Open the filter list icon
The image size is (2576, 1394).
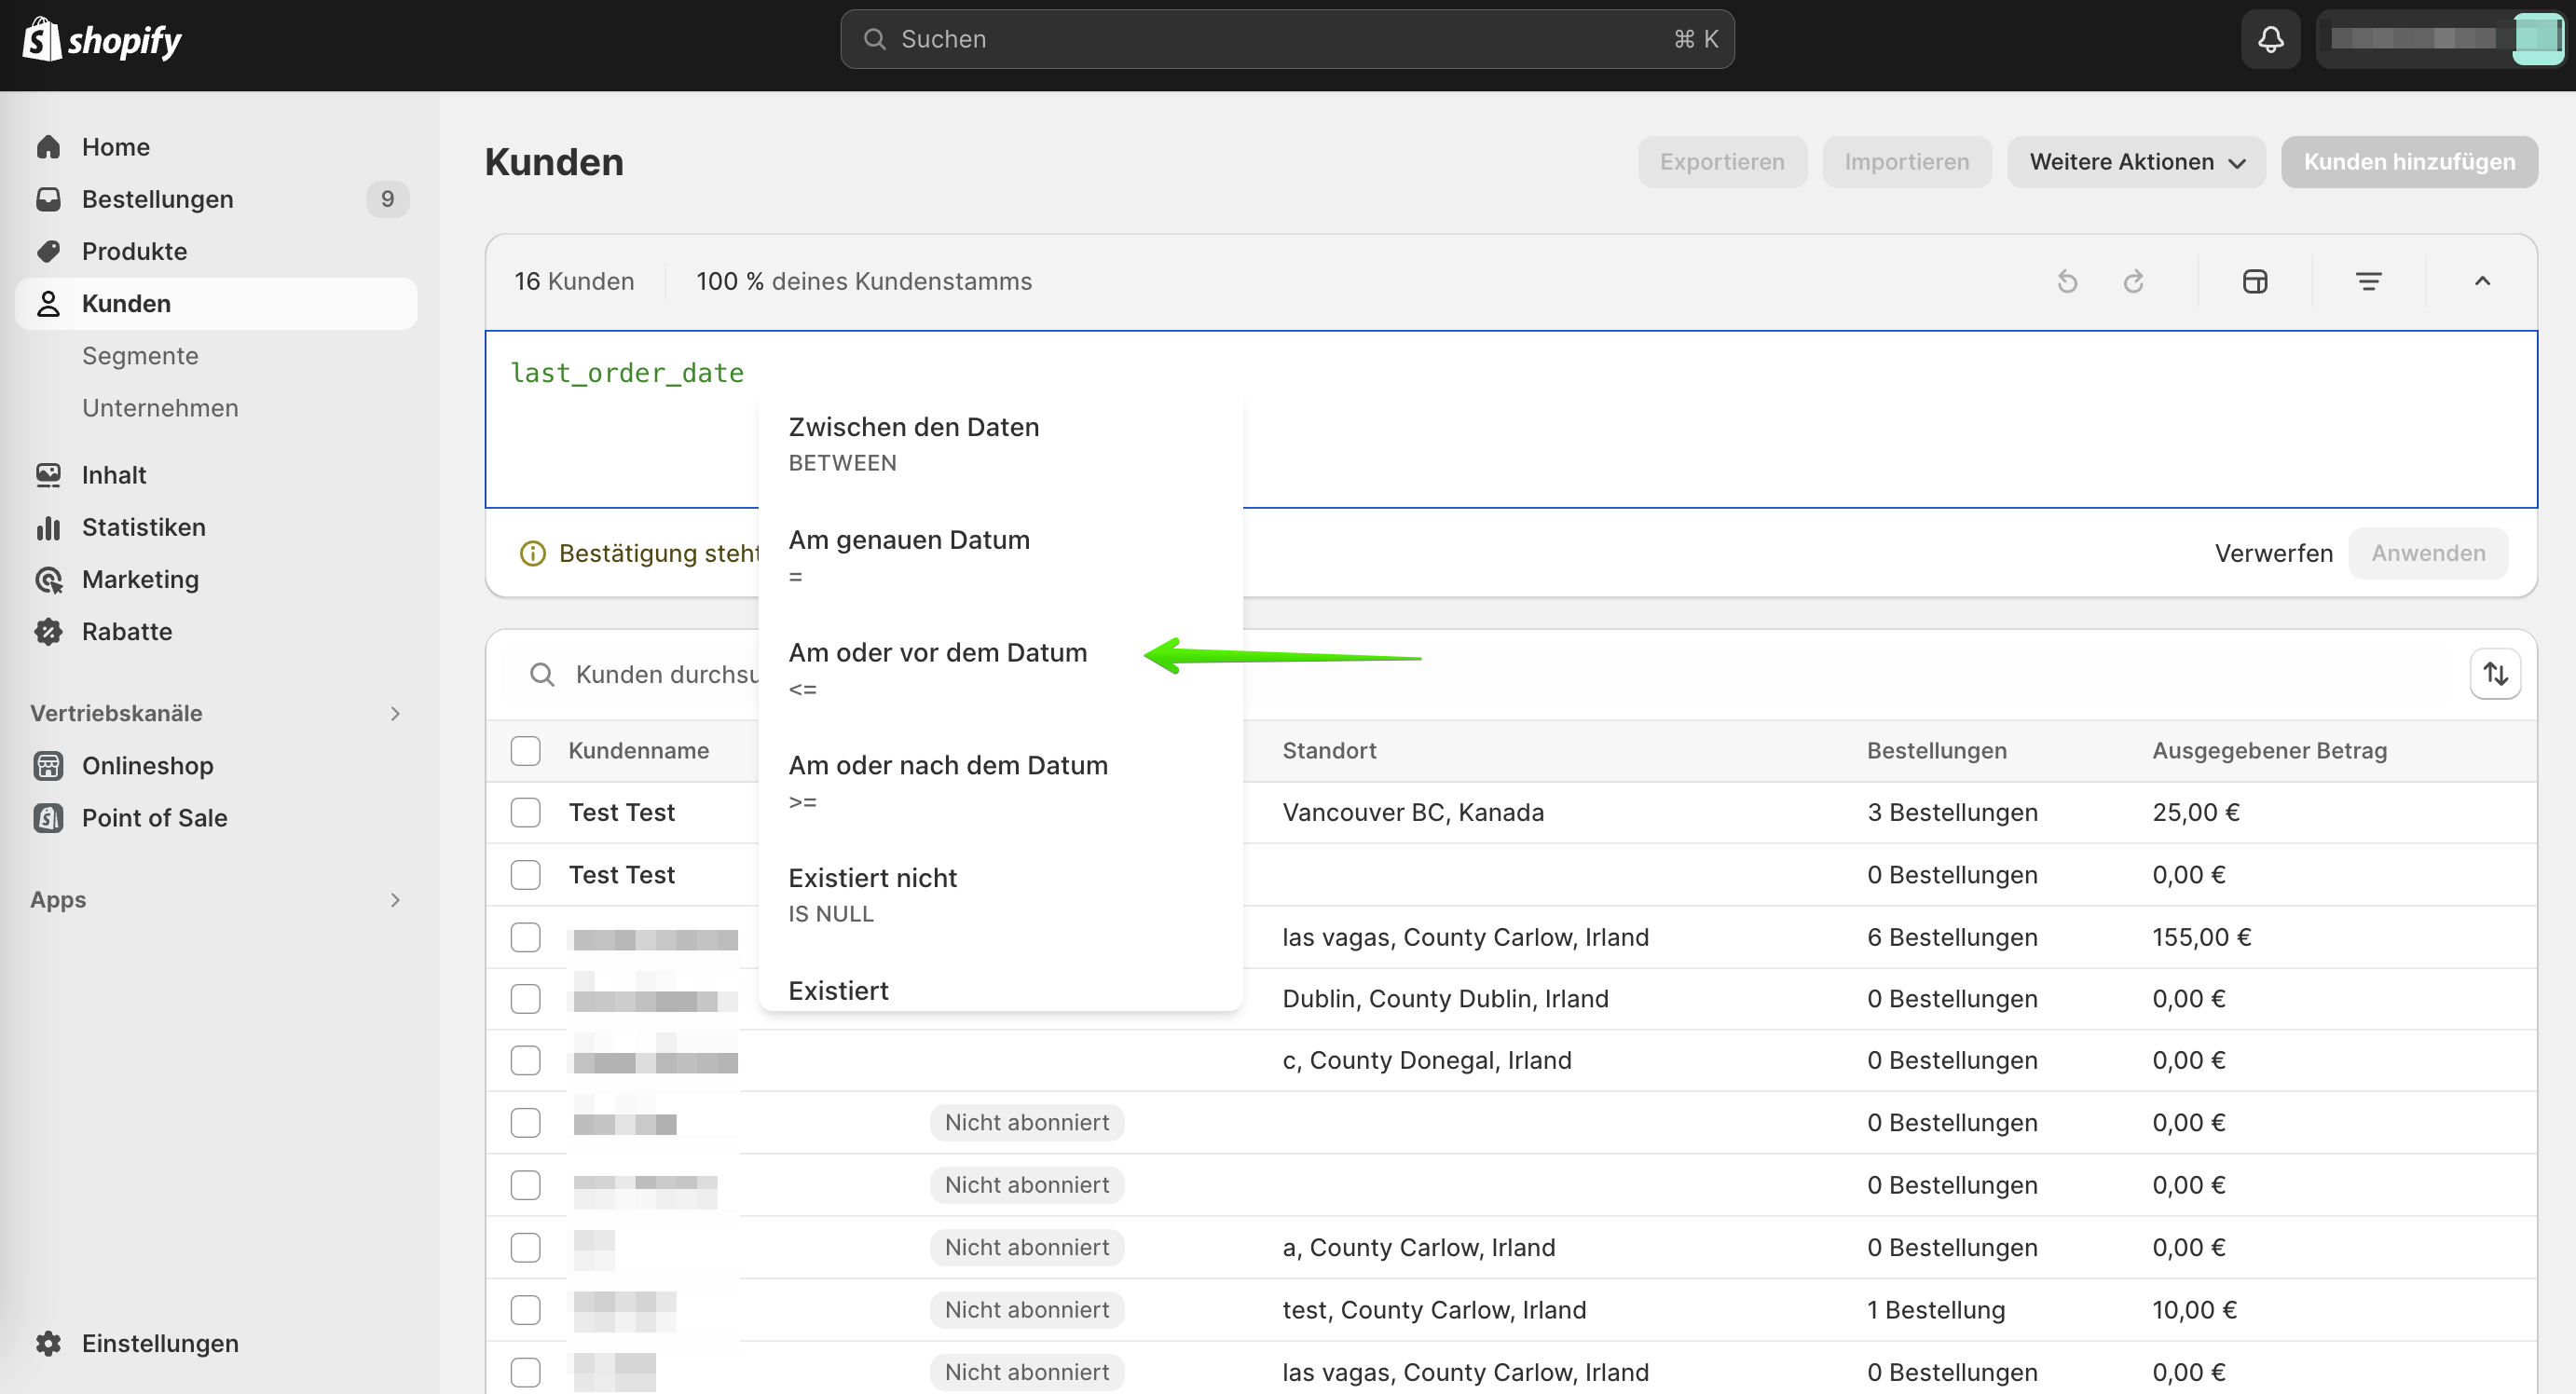coord(2368,282)
